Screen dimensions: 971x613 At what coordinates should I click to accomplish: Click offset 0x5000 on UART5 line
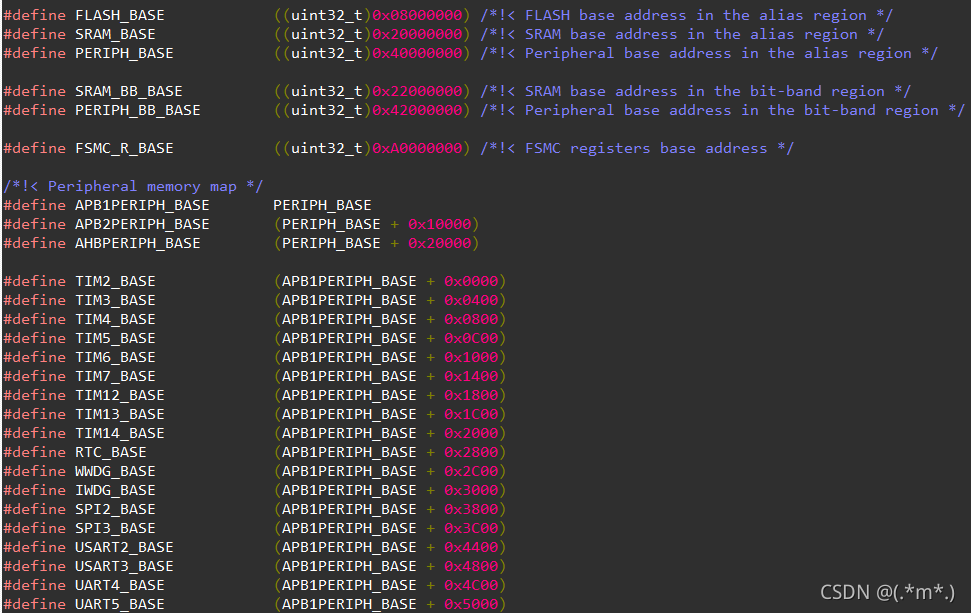471,604
